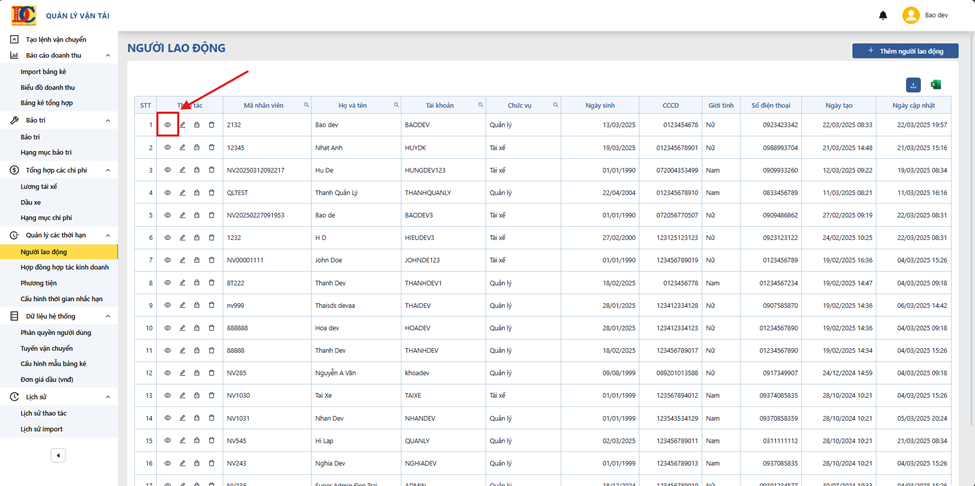View details with the eye icon for Bao dev
This screenshot has width=975, height=486.
click(167, 125)
